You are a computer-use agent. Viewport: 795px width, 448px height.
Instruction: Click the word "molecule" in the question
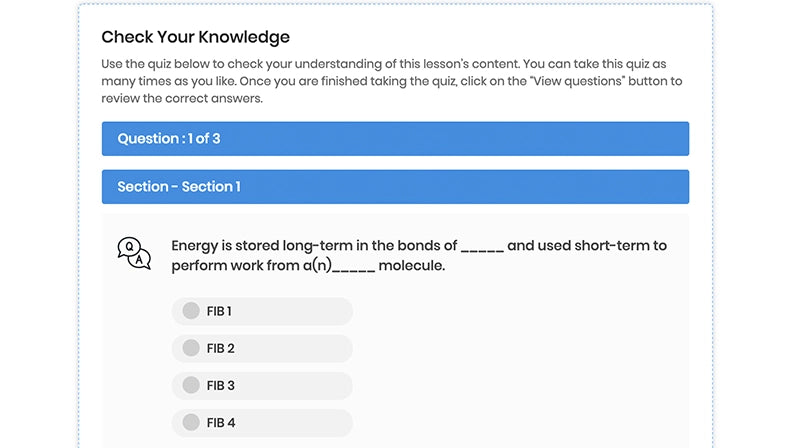point(411,266)
